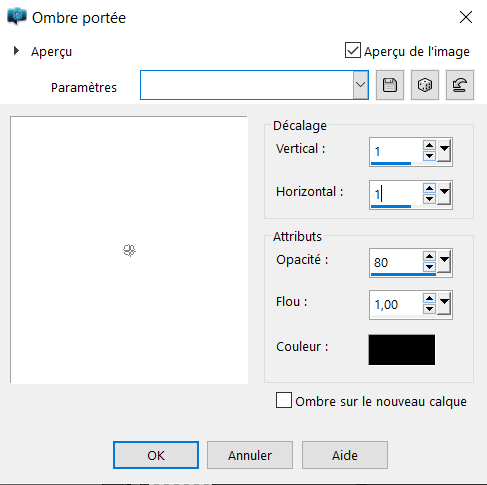Viewport: 487px width, 485px height.
Task: Reset settings to default with the arrow icon
Action: [460, 85]
